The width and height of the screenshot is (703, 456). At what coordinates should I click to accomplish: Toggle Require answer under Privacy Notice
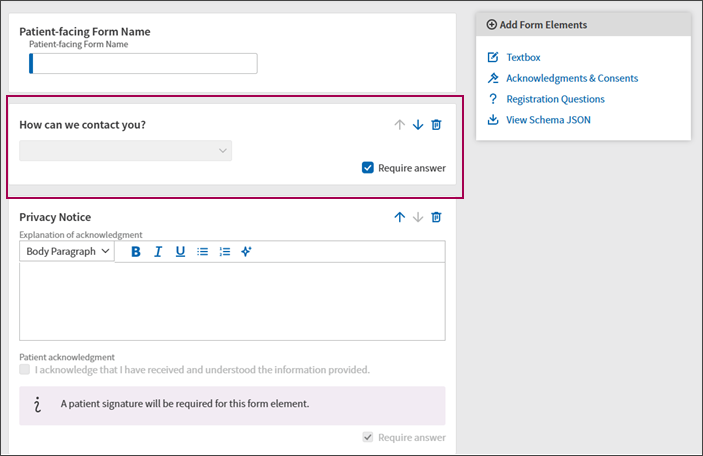pyautogui.click(x=368, y=437)
